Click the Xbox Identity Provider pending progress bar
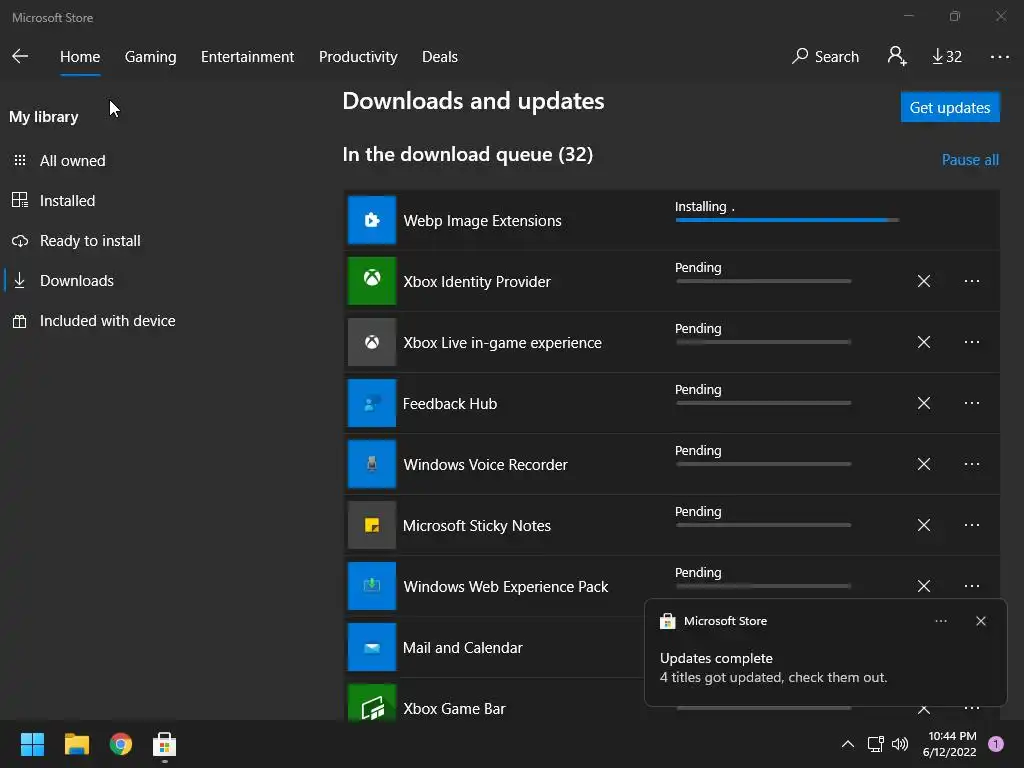 pyautogui.click(x=763, y=281)
